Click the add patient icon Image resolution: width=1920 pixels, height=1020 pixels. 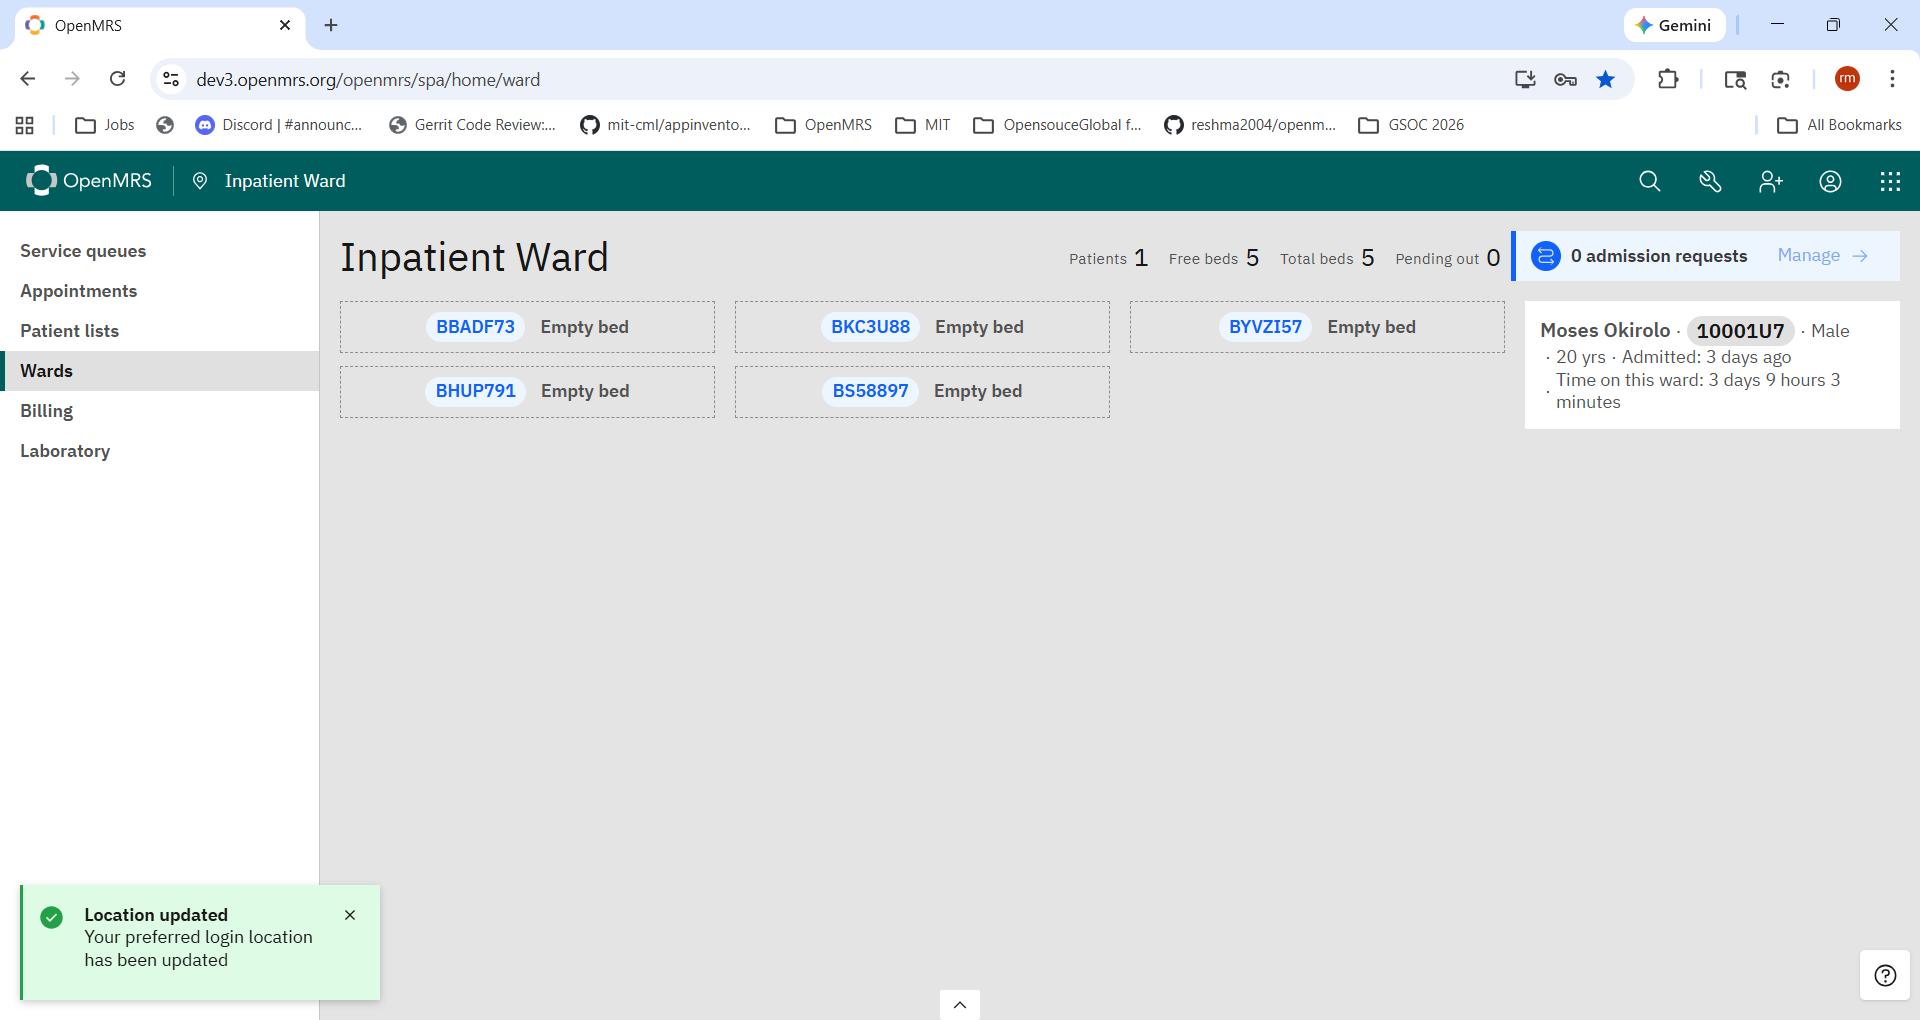tap(1770, 181)
